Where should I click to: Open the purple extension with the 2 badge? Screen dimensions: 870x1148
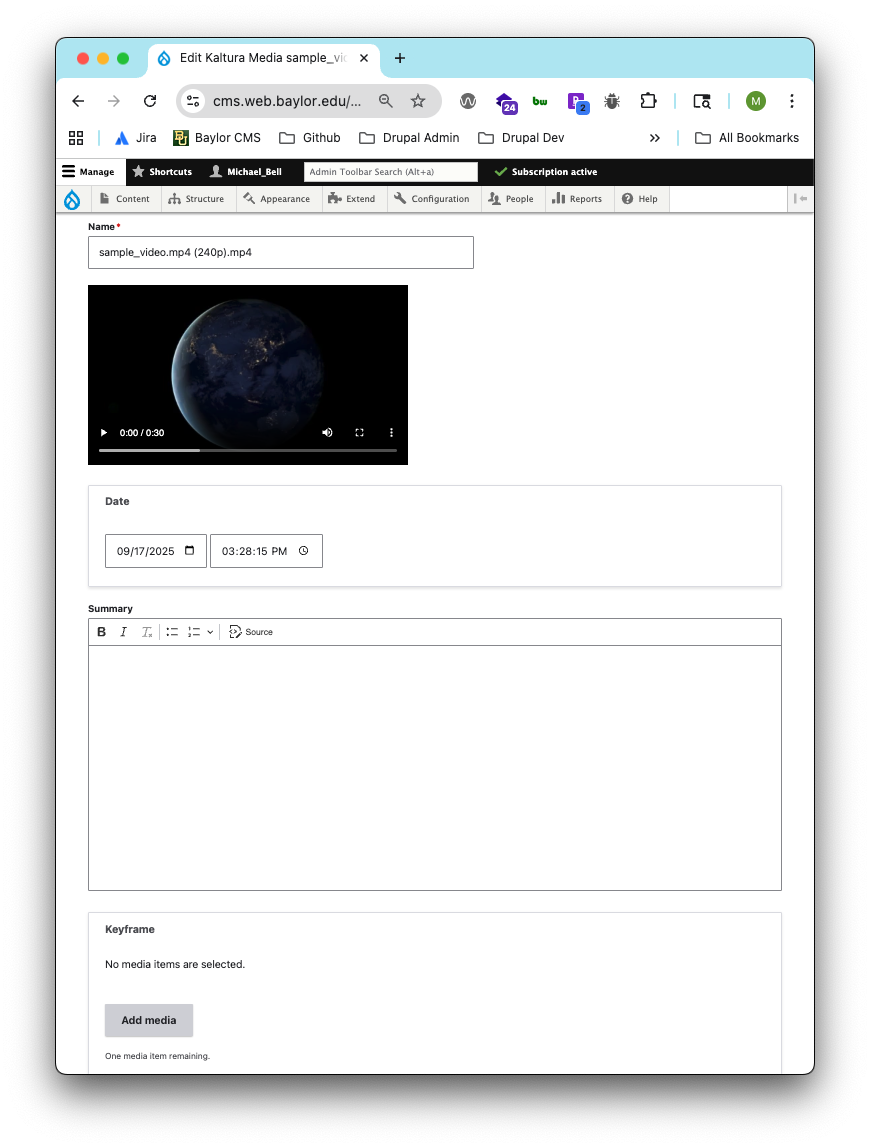(578, 103)
